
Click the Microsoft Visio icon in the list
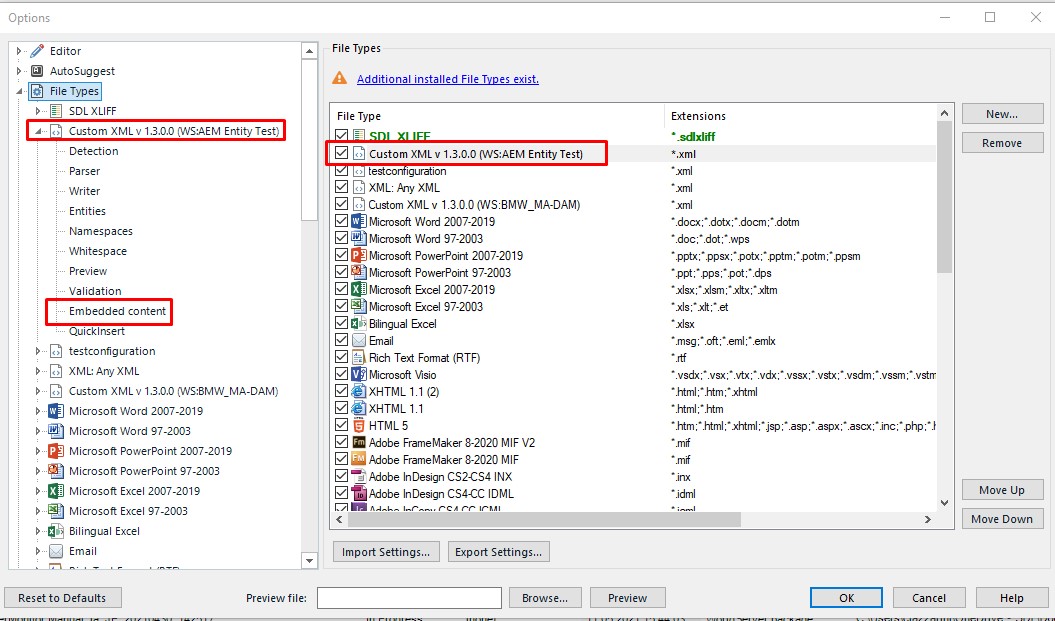tap(359, 375)
